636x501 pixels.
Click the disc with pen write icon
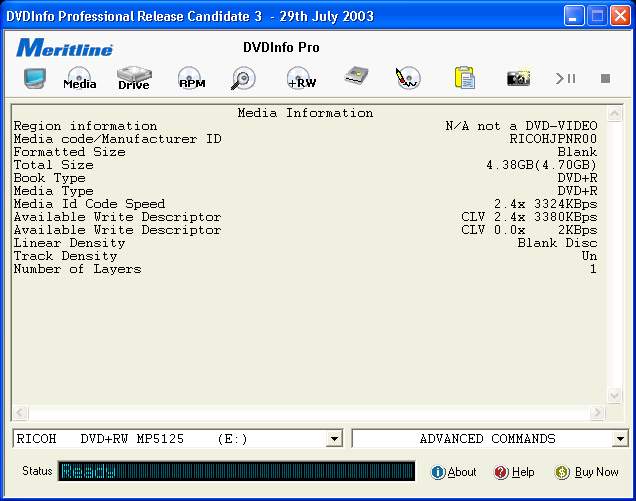(x=408, y=78)
